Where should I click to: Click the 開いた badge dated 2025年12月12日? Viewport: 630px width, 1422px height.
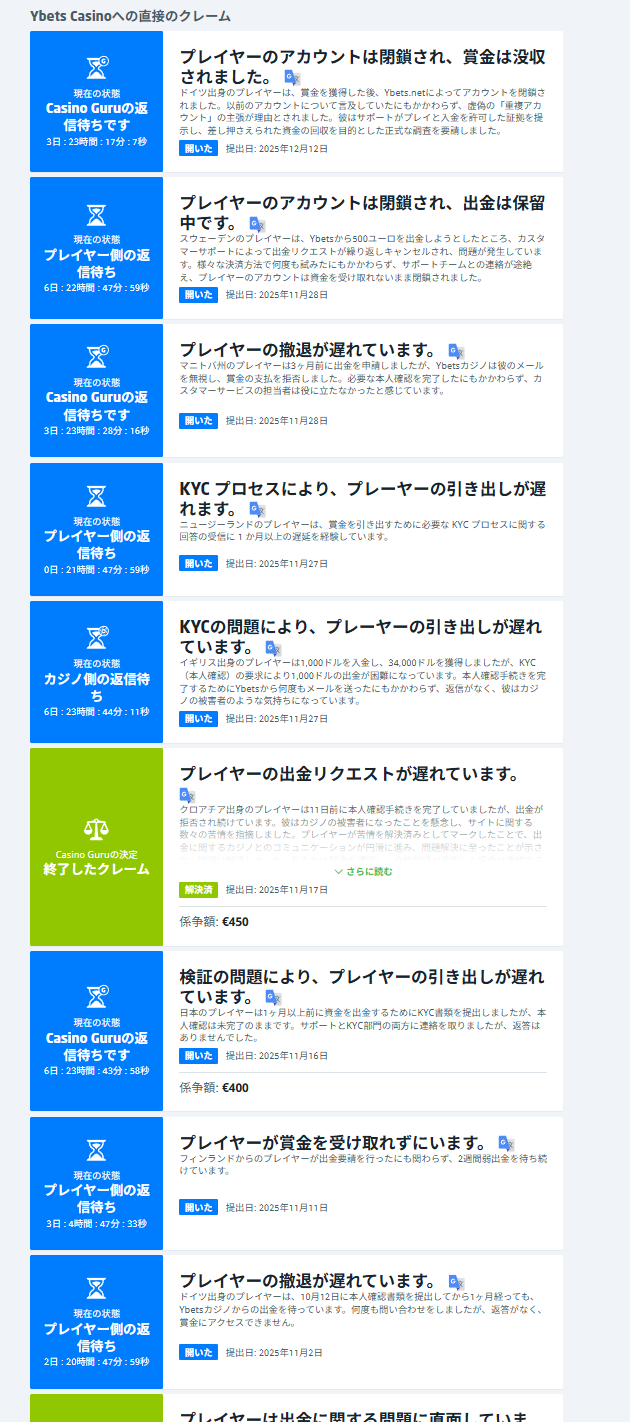click(x=198, y=149)
